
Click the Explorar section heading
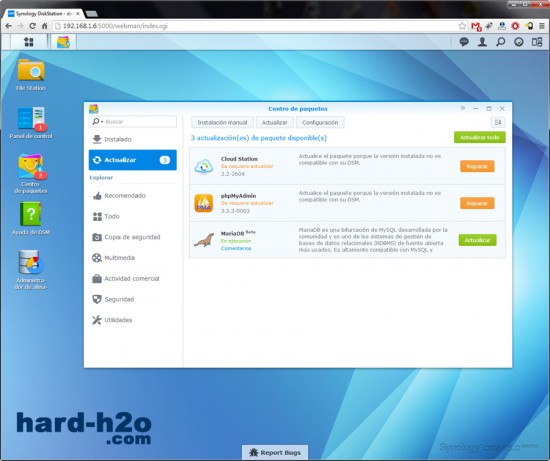(101, 178)
